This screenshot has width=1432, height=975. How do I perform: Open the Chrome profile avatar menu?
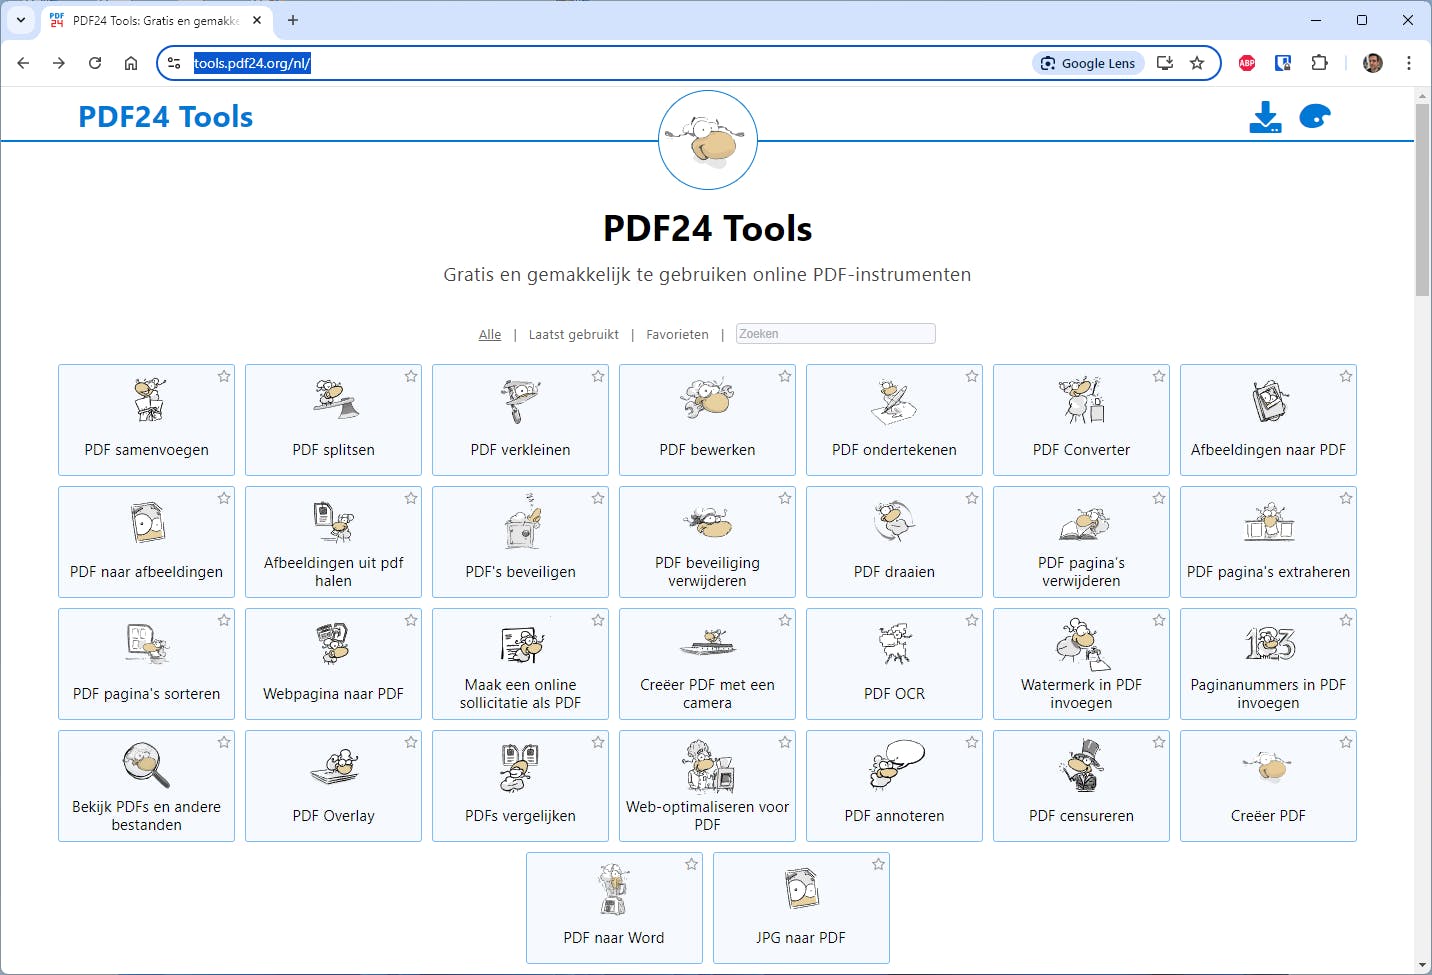(x=1373, y=63)
